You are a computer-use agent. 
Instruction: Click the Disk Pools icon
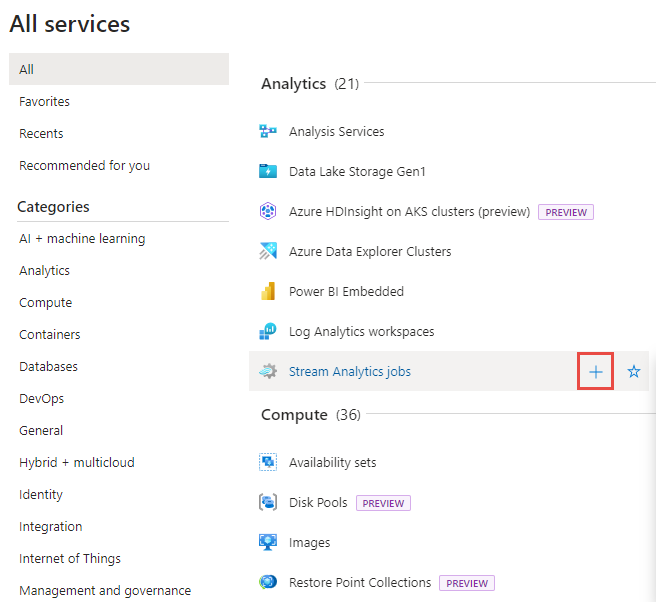coord(268,502)
